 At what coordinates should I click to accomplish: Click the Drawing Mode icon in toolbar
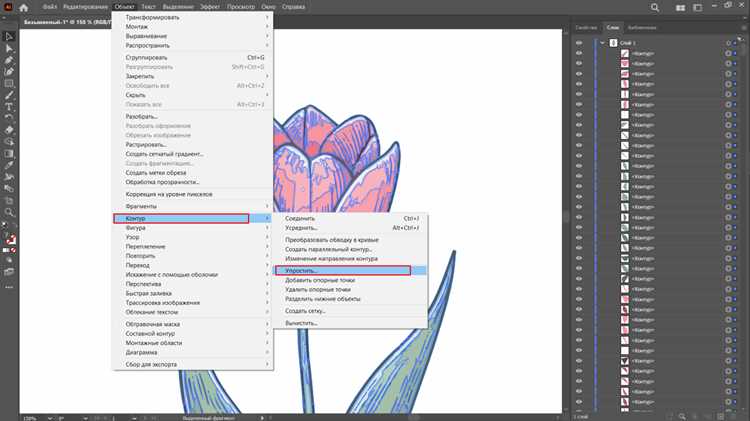(x=9, y=260)
